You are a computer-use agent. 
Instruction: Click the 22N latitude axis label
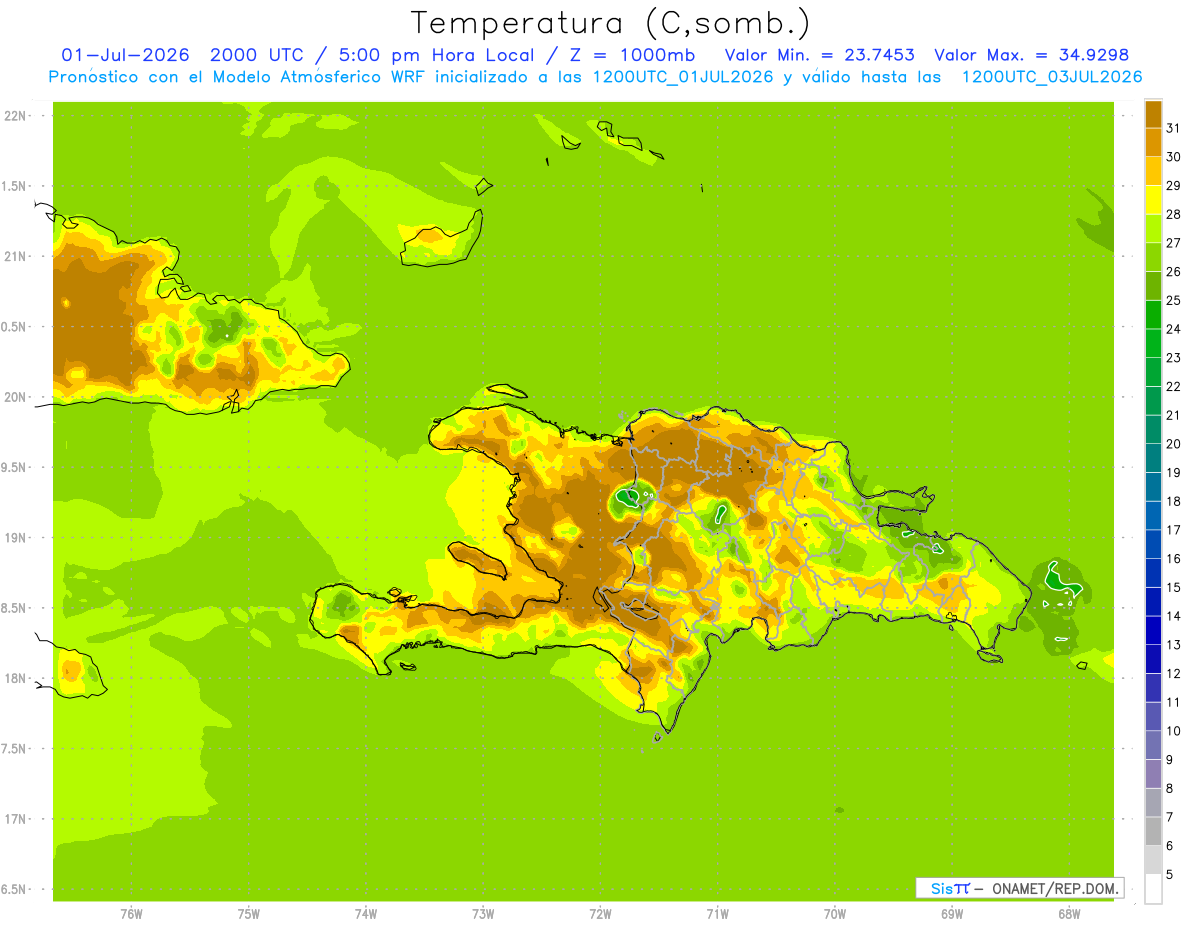coord(15,116)
